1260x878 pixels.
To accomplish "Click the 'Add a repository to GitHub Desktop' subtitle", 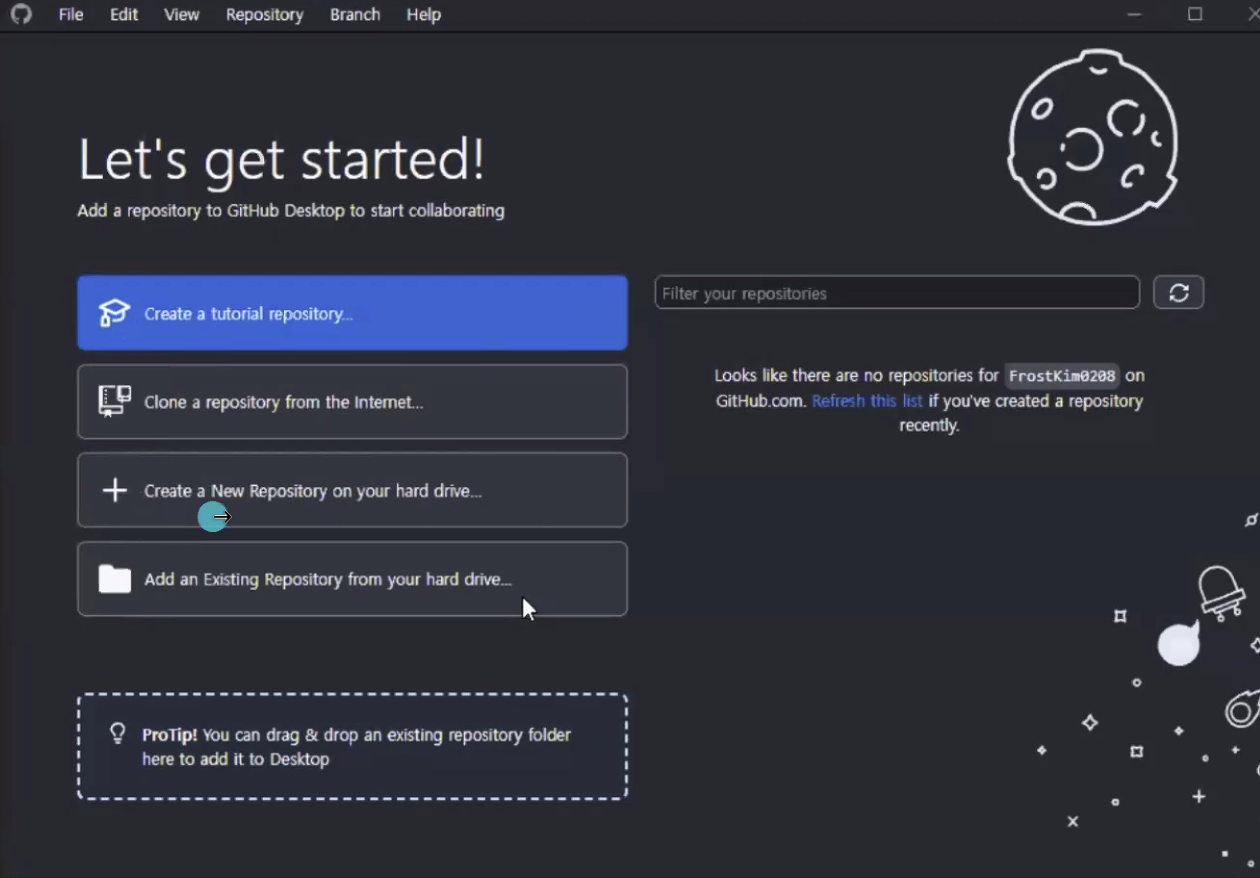I will point(291,211).
